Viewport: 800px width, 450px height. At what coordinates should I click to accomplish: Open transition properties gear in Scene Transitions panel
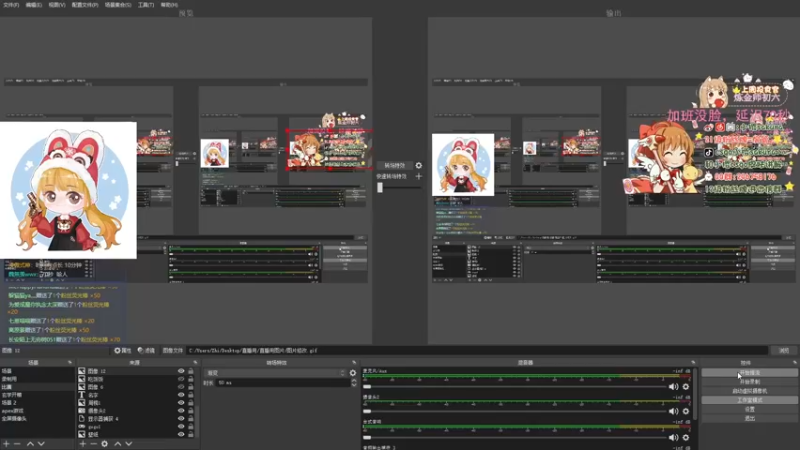(353, 373)
